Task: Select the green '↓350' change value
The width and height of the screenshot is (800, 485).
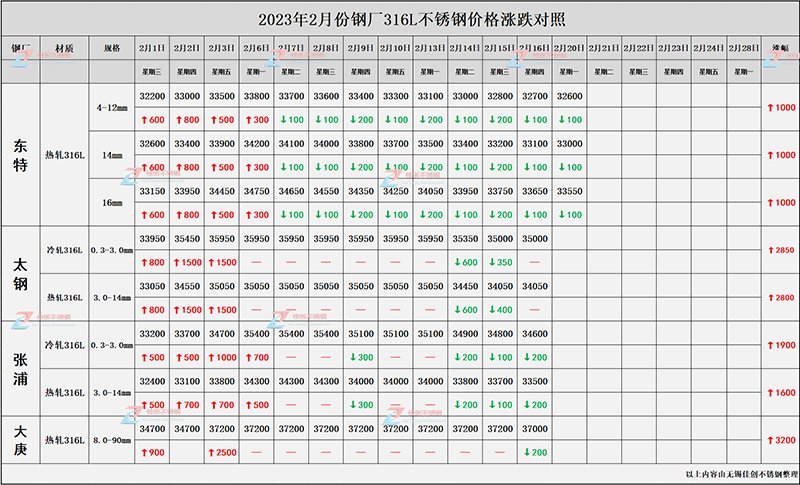Action: (501, 263)
